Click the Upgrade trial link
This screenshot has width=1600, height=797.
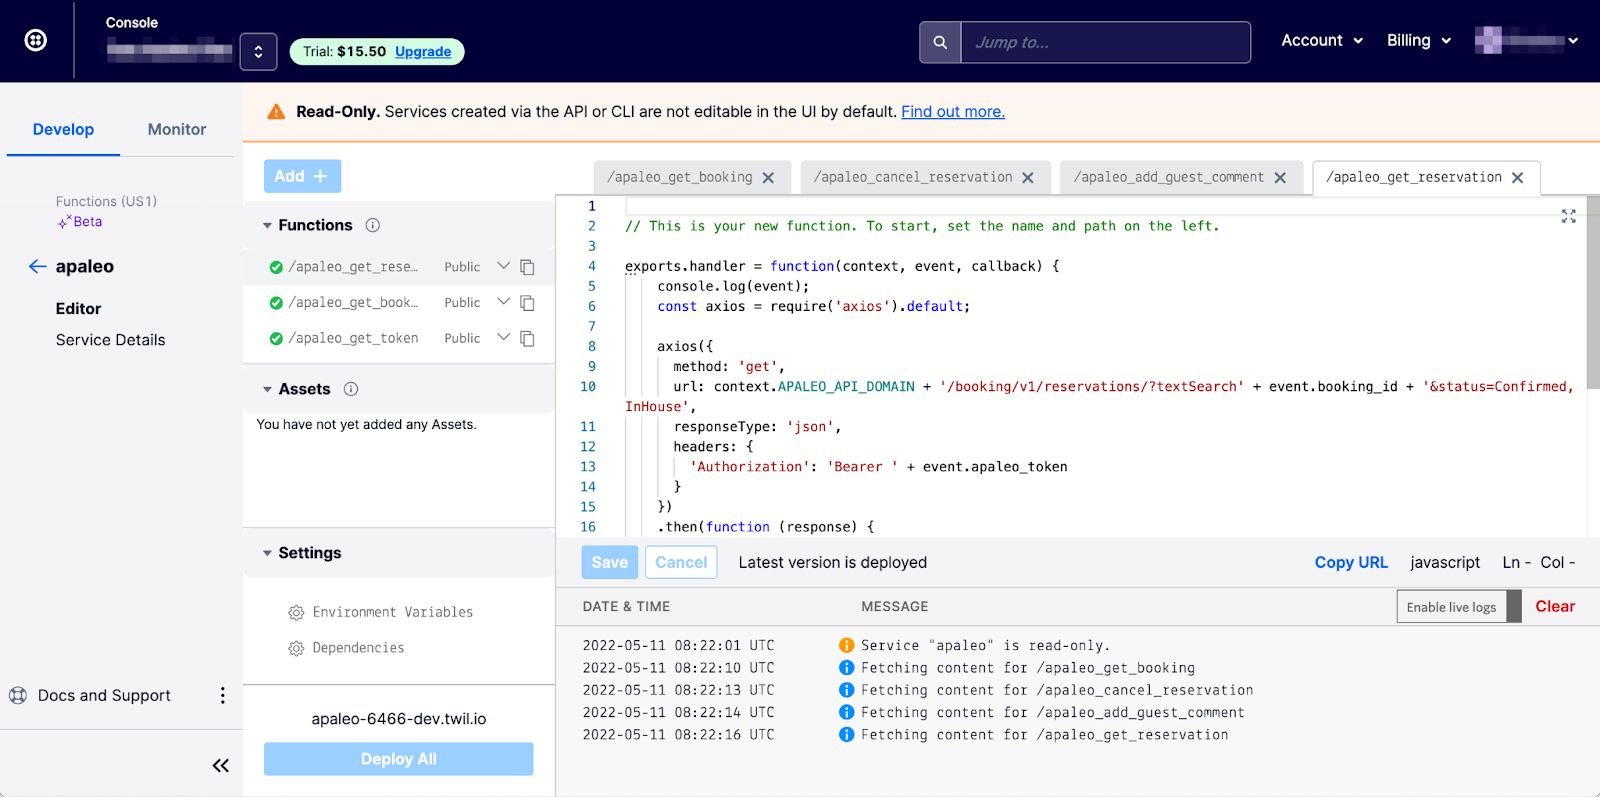coord(422,52)
